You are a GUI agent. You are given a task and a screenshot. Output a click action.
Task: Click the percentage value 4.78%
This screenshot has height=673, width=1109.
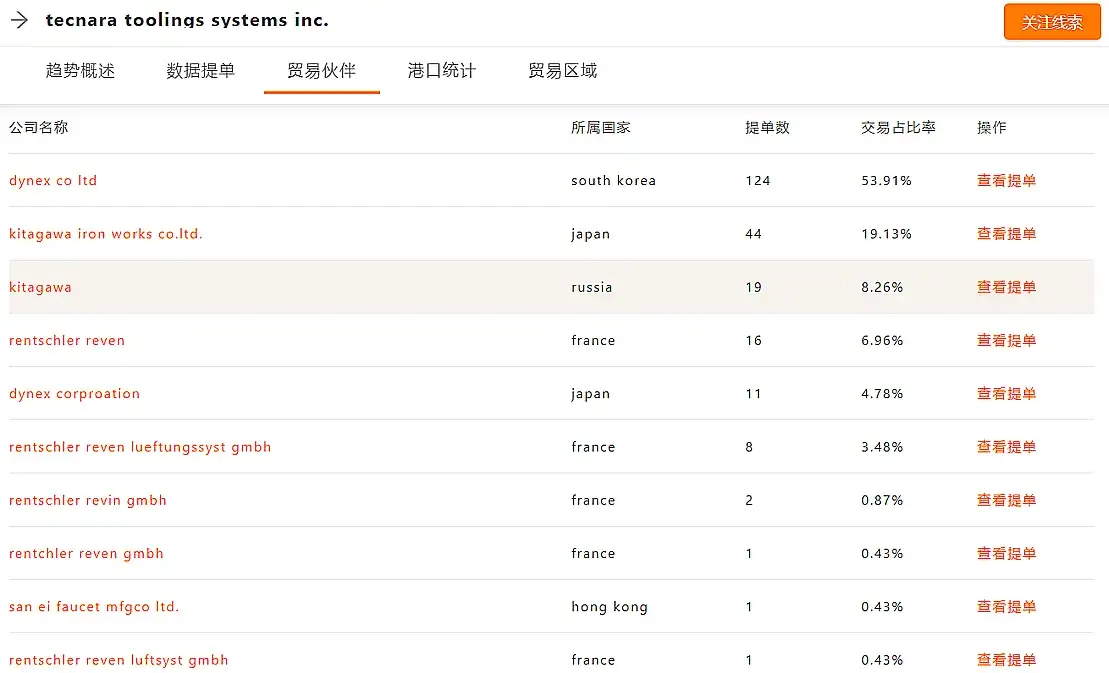click(882, 394)
